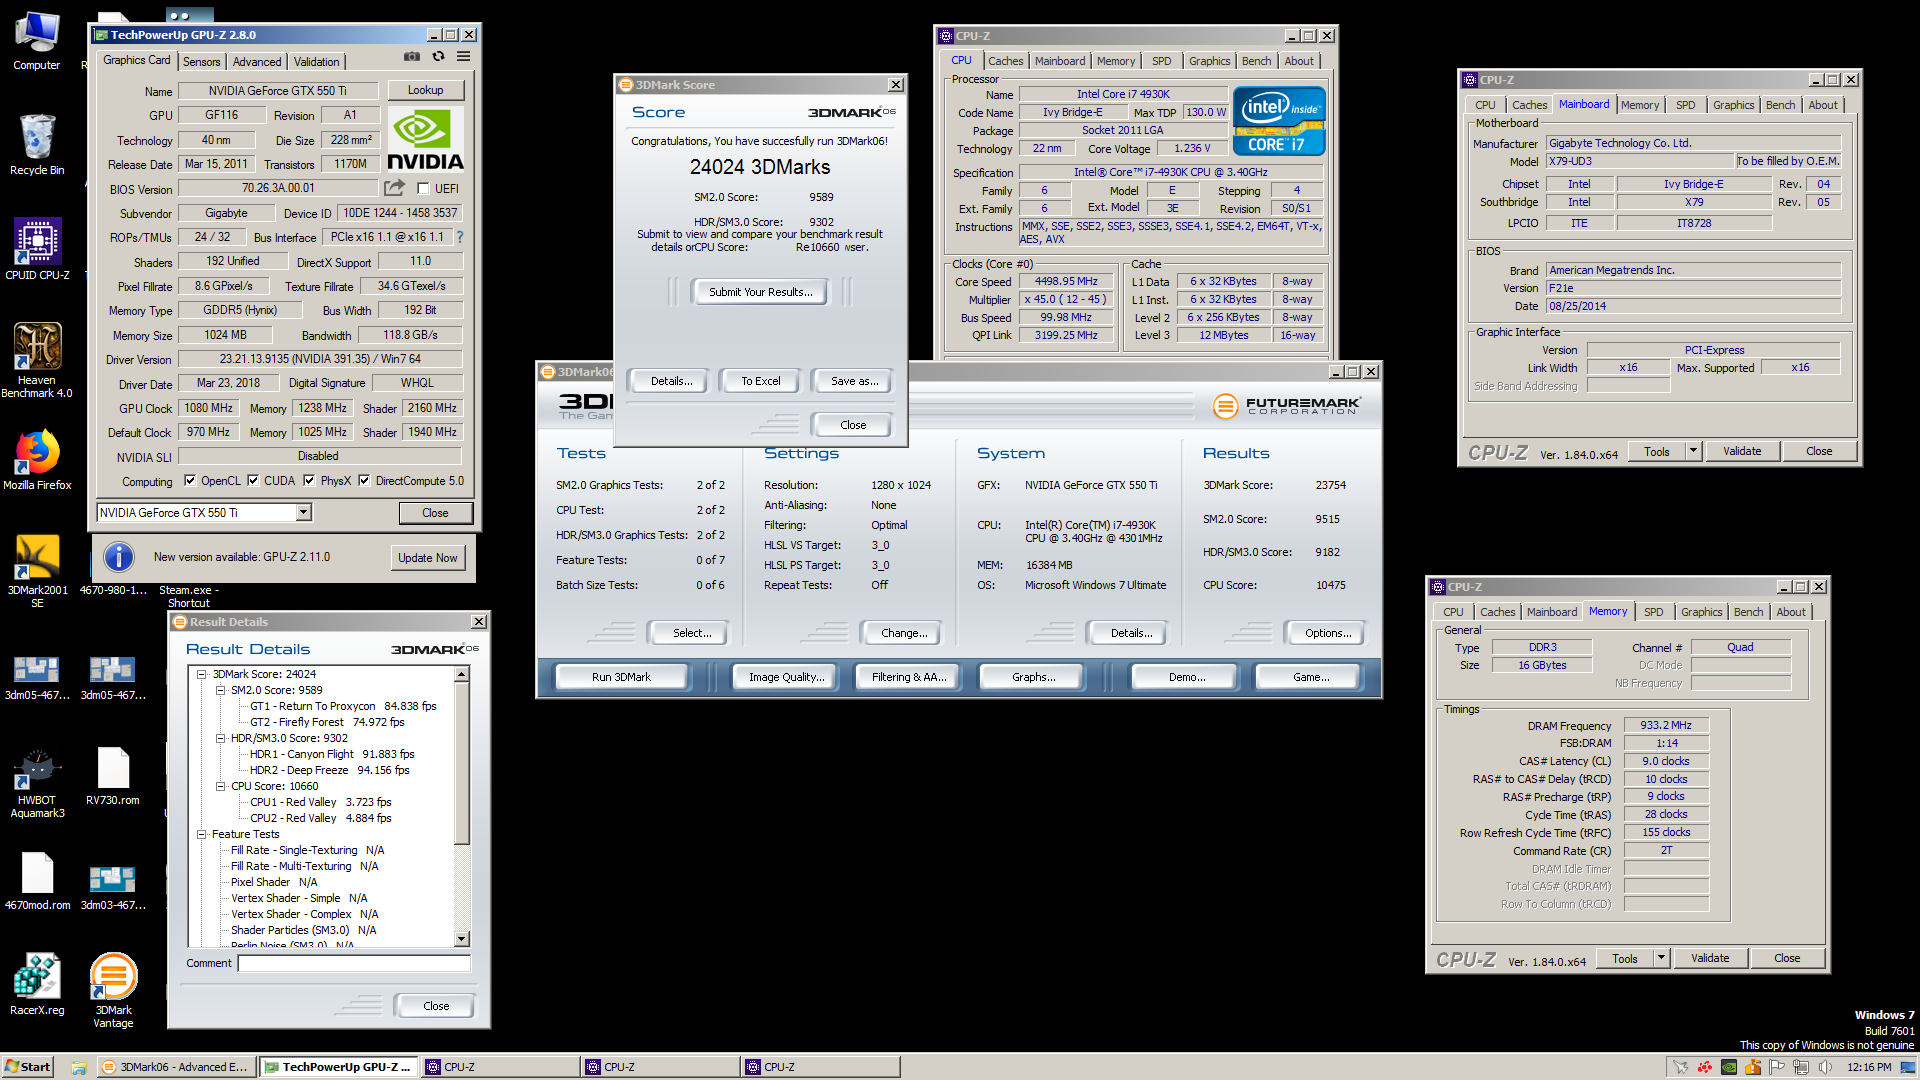Click the volume speaker tray icon

tap(1826, 1067)
